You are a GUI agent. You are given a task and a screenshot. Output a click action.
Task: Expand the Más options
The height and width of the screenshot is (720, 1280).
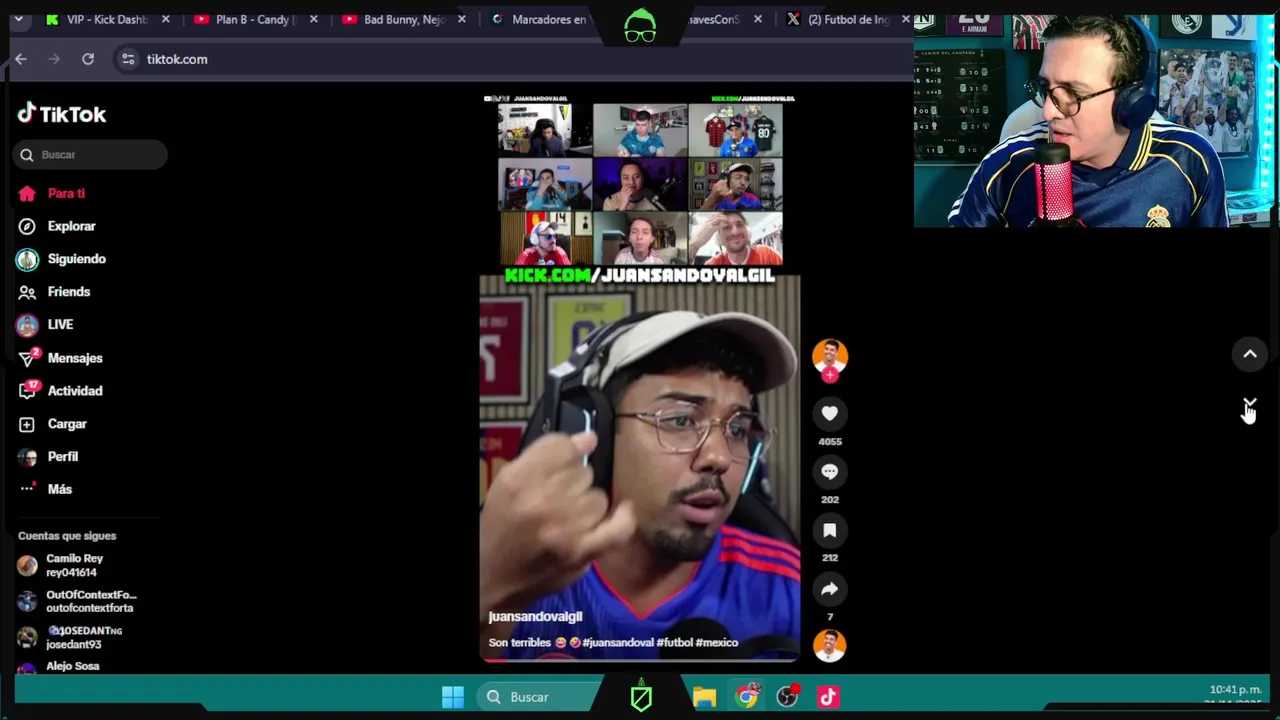46,489
